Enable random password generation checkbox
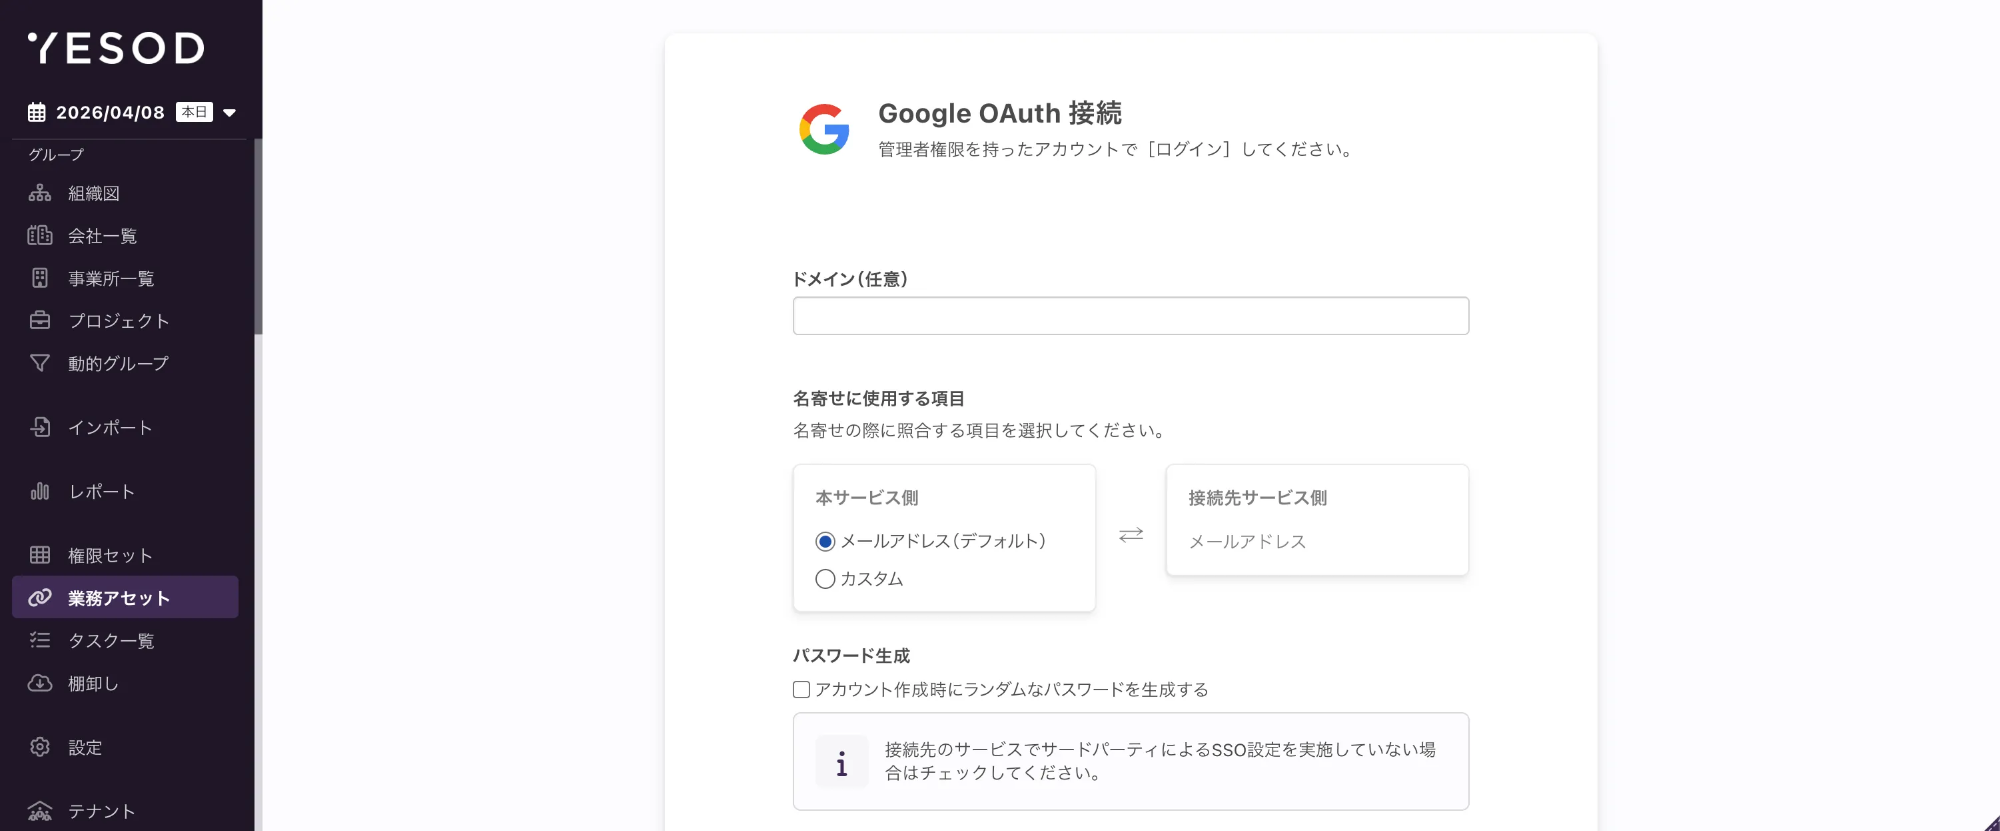2000x831 pixels. click(x=801, y=690)
